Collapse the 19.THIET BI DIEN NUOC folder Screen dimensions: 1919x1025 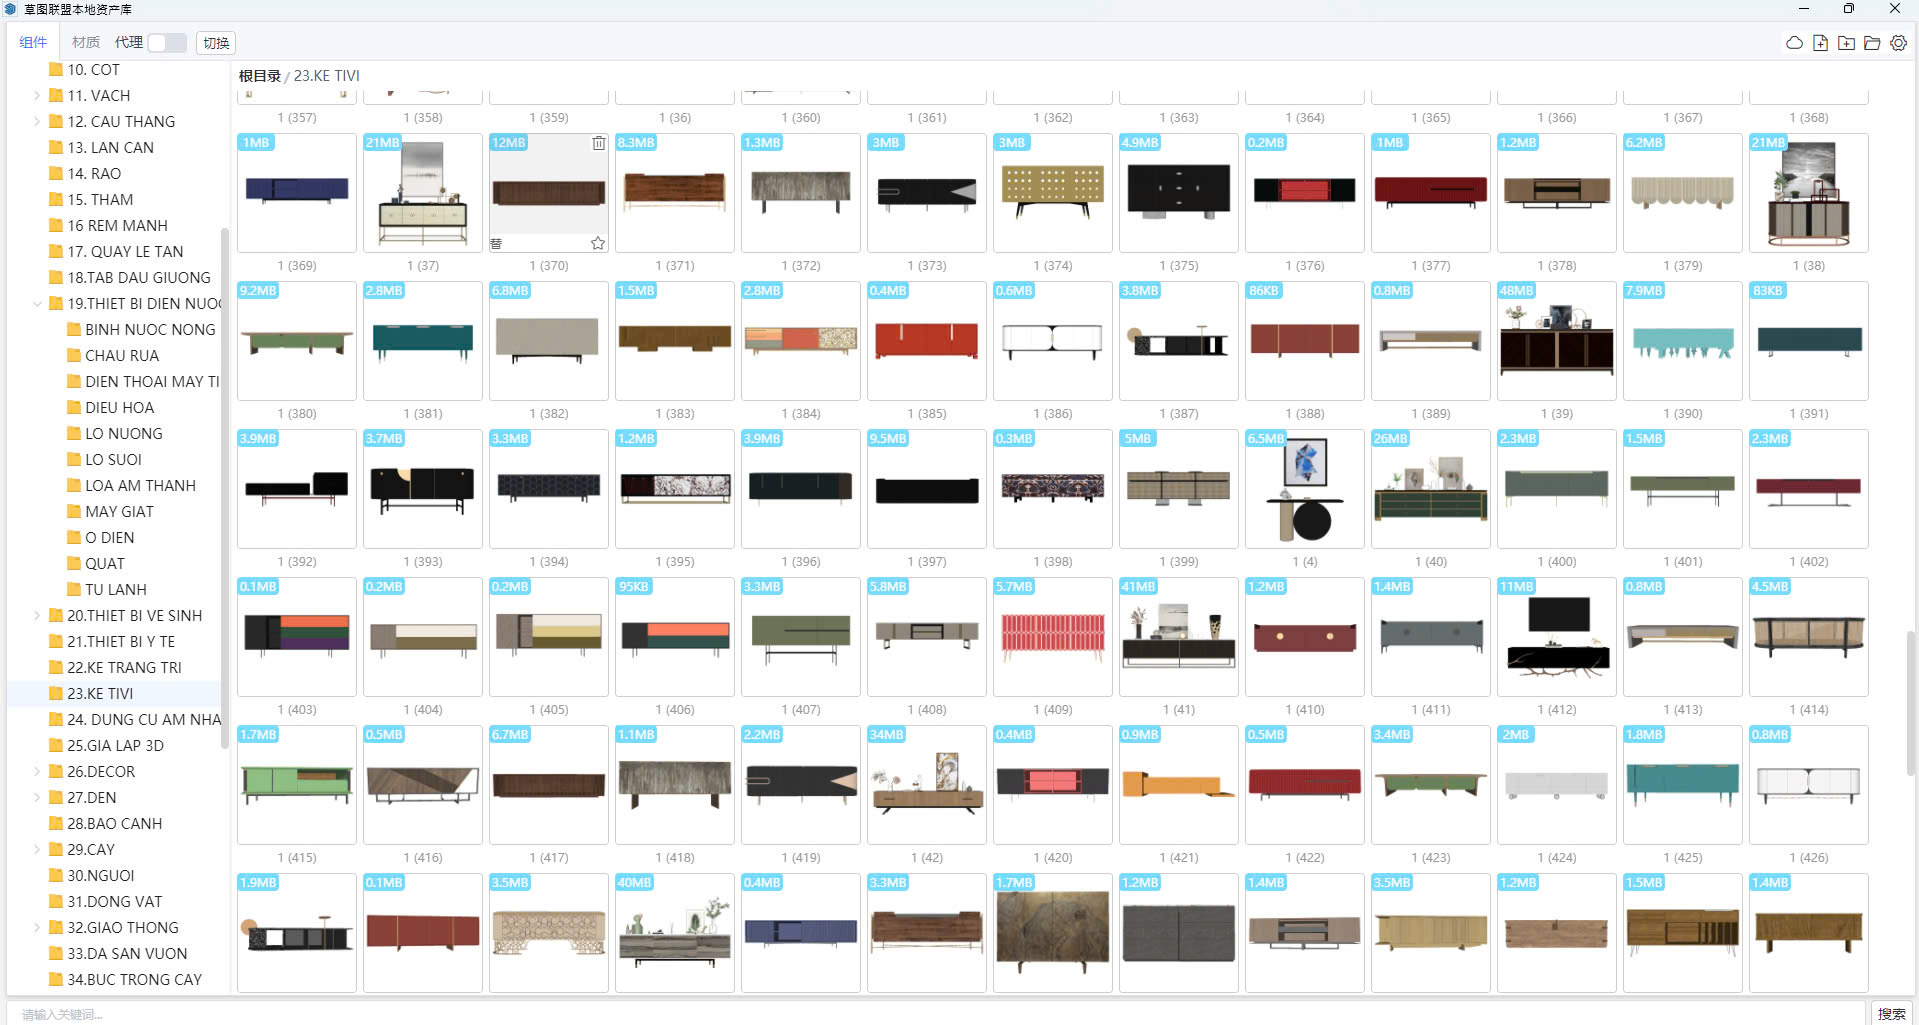[x=37, y=304]
